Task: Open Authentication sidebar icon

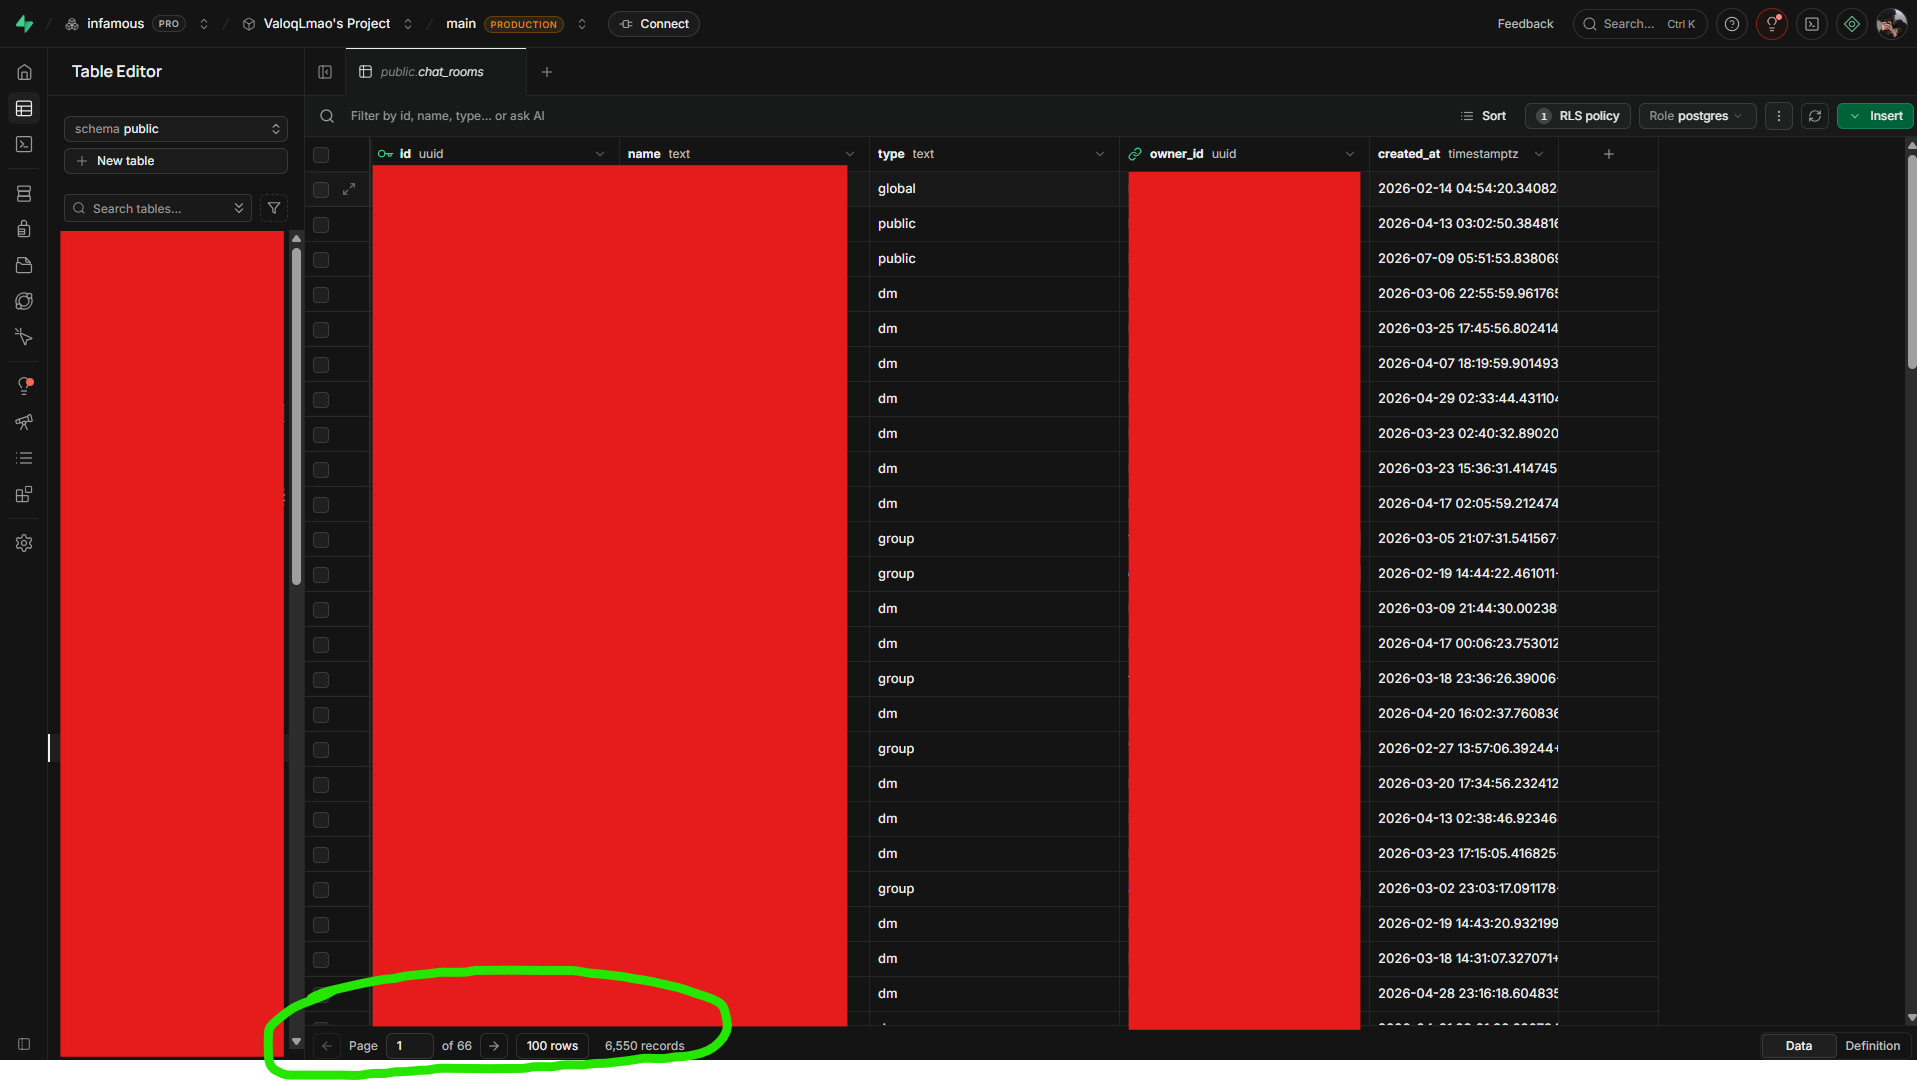Action: coord(25,229)
